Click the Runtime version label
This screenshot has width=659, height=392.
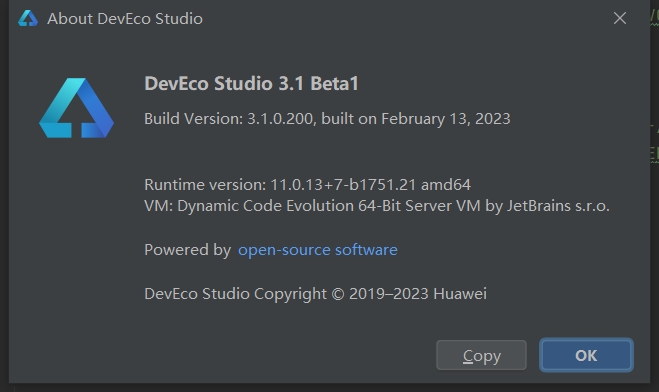(x=205, y=185)
